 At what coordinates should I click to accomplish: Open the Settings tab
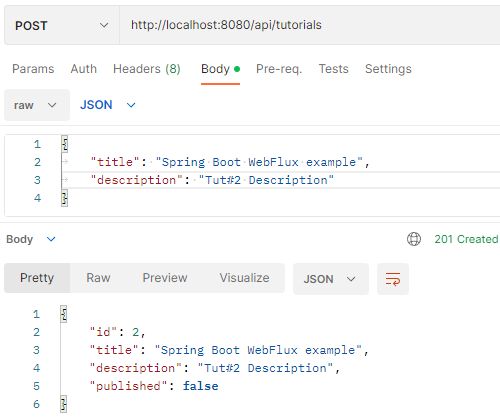(388, 69)
